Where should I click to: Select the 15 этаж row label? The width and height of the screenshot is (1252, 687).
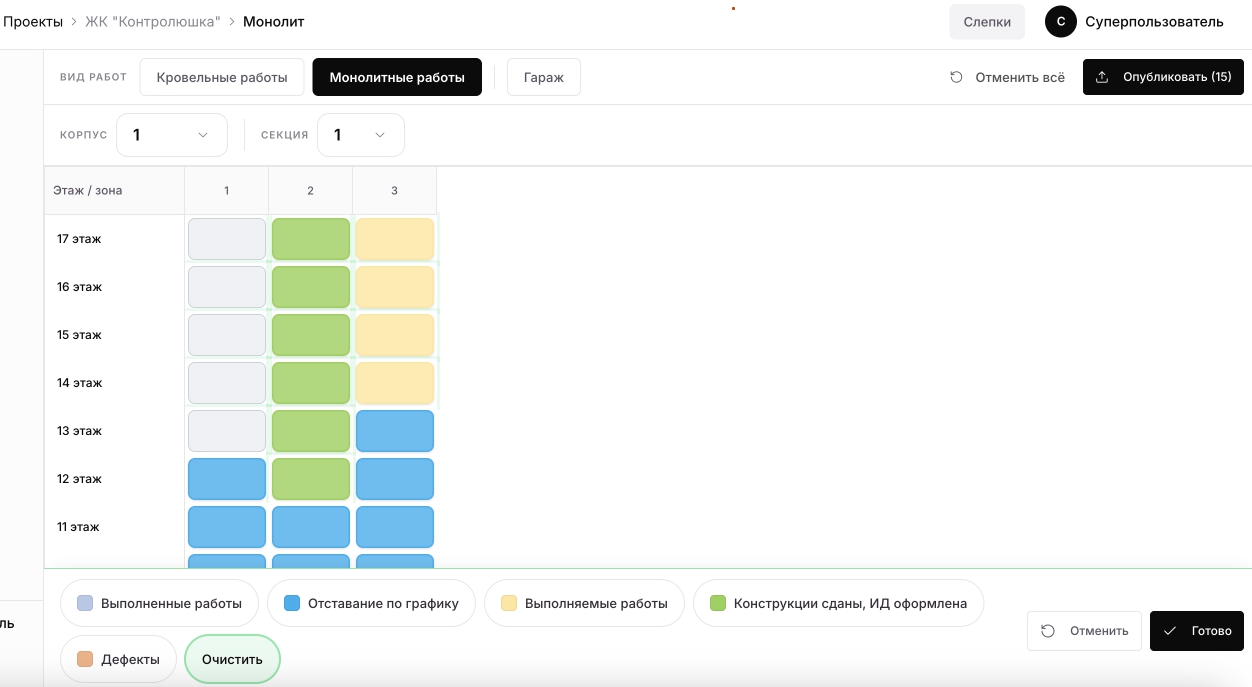[x=79, y=335]
